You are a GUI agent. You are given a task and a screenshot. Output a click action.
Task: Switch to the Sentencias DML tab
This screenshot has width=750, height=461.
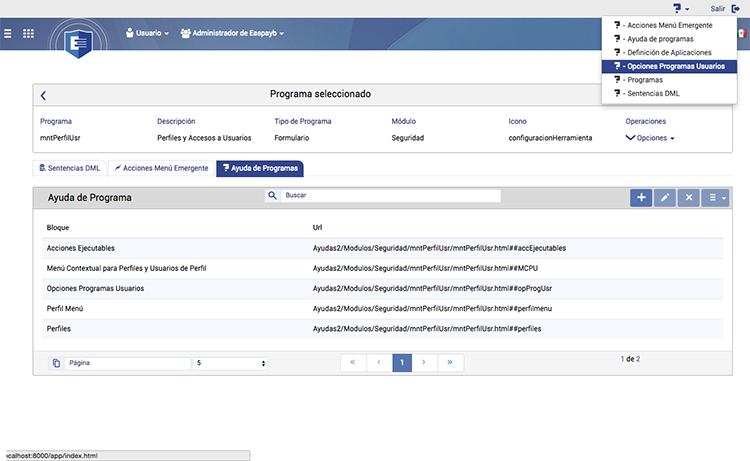click(x=70, y=168)
